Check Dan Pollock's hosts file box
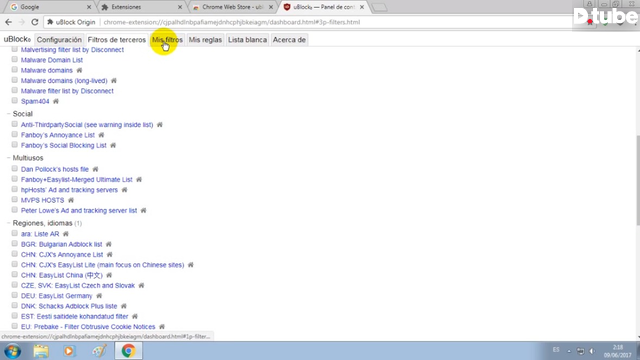This screenshot has height=360, width=640. 15,169
